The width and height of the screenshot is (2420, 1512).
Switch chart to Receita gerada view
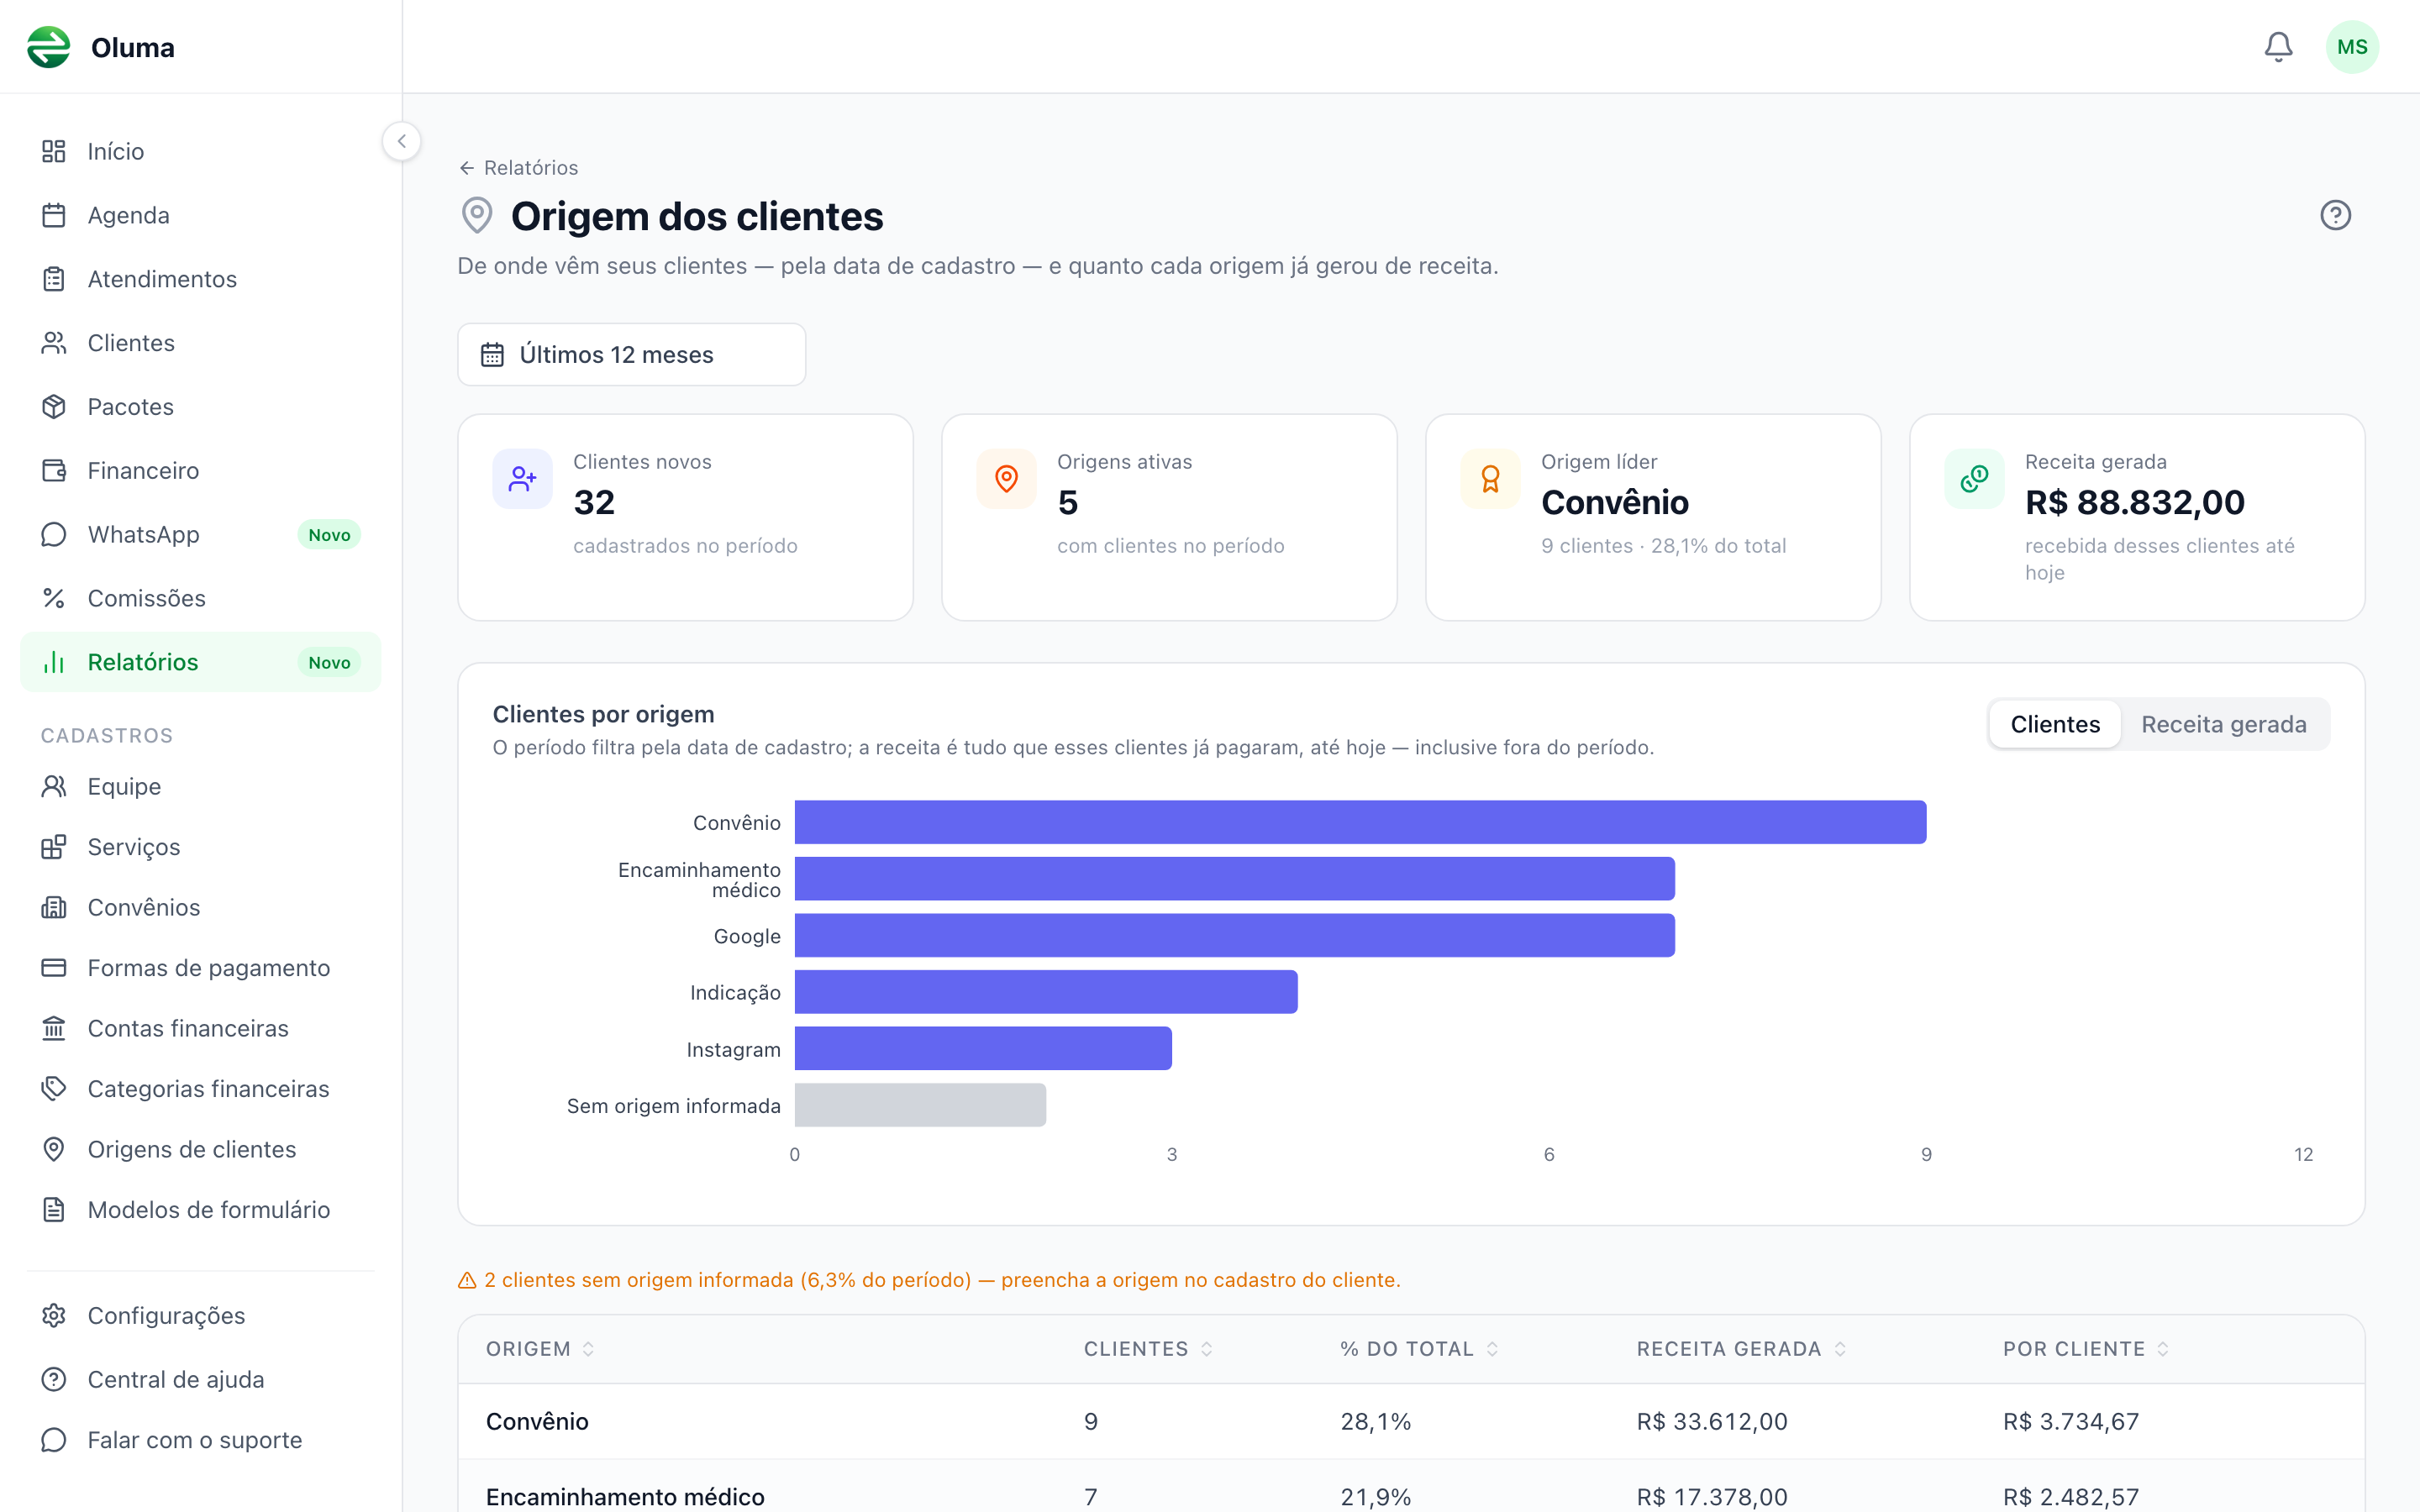click(2224, 724)
